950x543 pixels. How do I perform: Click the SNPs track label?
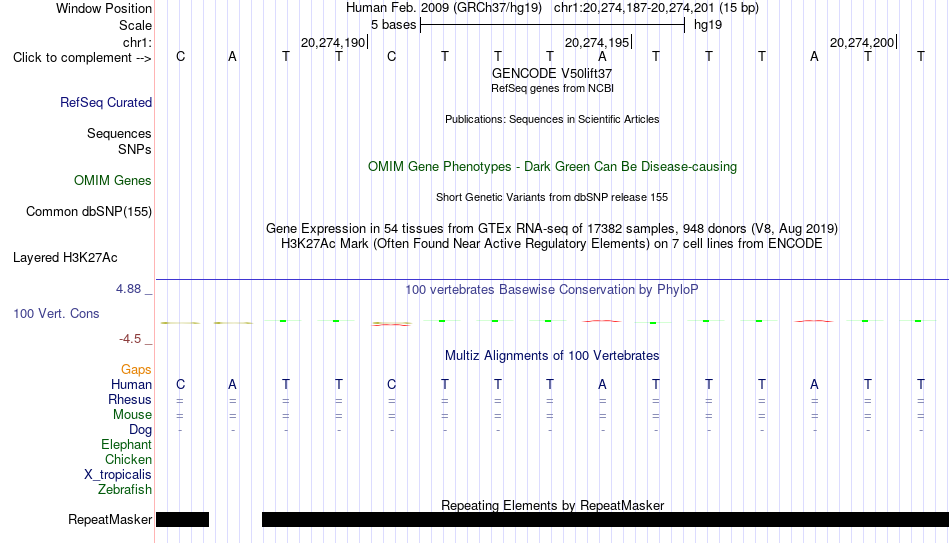[135, 149]
